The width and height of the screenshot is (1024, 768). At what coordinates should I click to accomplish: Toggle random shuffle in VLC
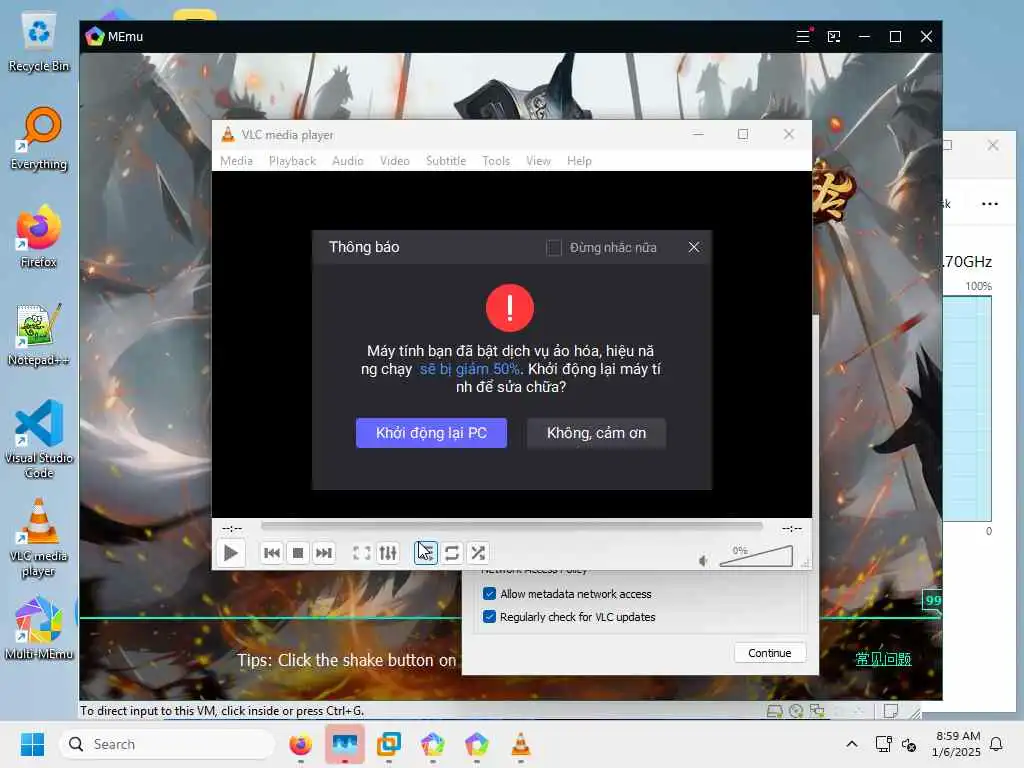(478, 553)
